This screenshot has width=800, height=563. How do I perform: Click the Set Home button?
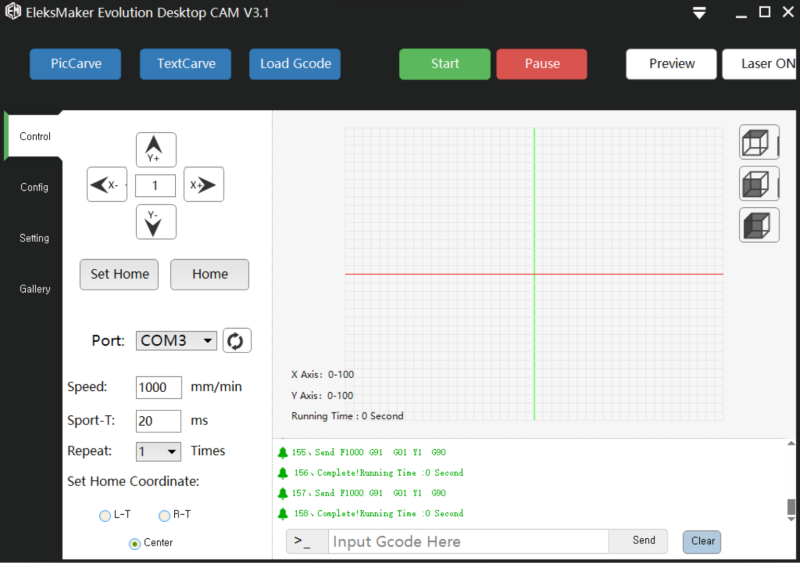(x=119, y=274)
